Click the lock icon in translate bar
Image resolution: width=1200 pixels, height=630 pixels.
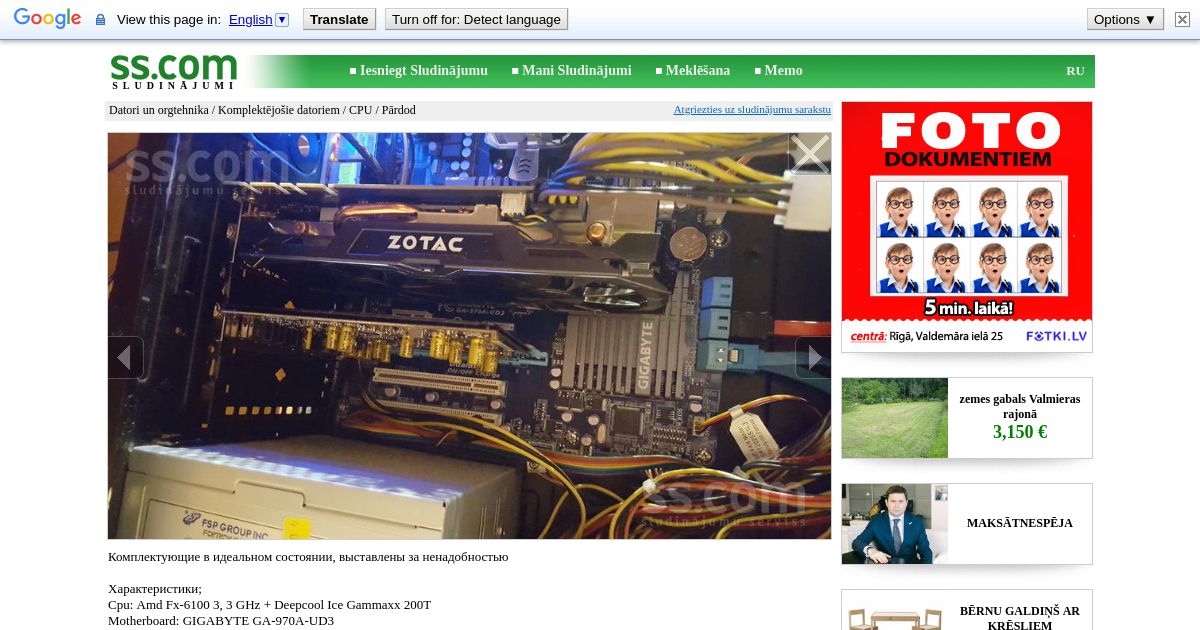pyautogui.click(x=100, y=20)
